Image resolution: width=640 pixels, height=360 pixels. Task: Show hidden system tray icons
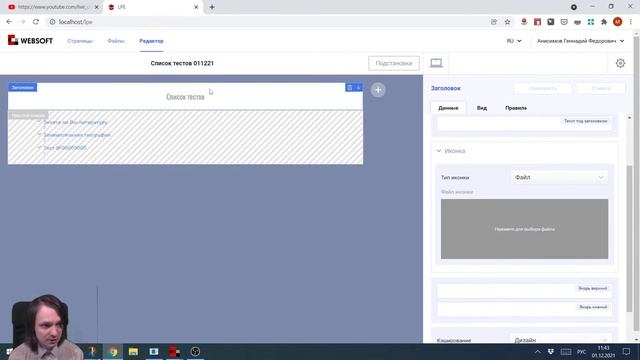point(538,352)
